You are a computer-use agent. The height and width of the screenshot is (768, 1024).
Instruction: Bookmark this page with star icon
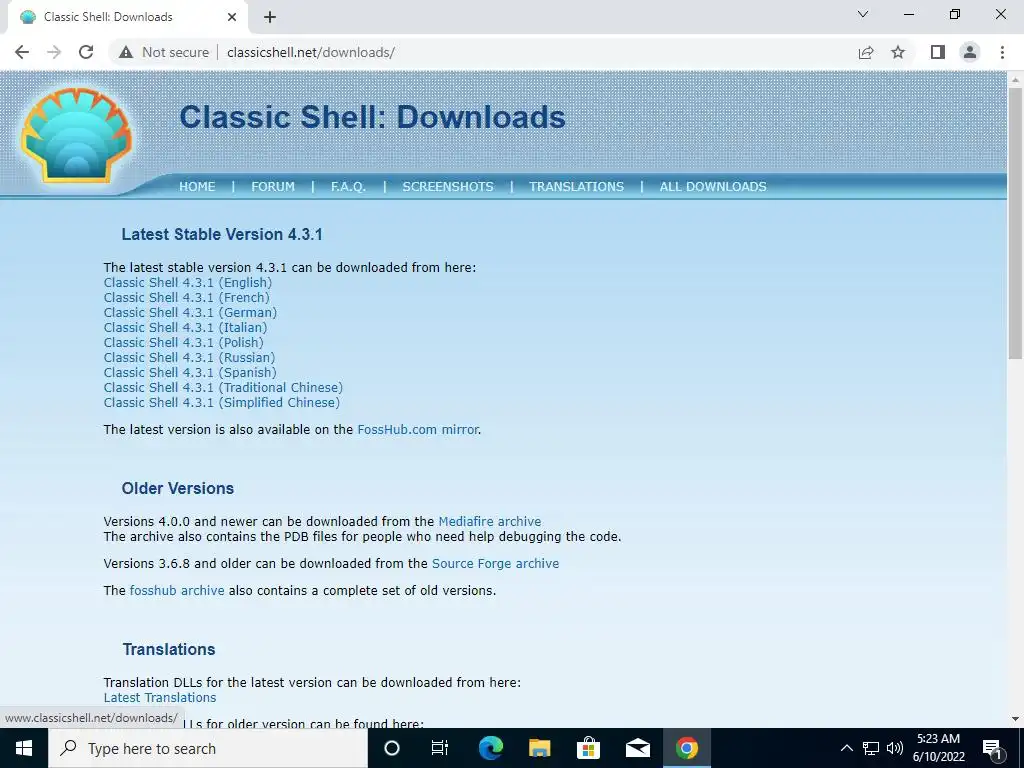coord(898,52)
